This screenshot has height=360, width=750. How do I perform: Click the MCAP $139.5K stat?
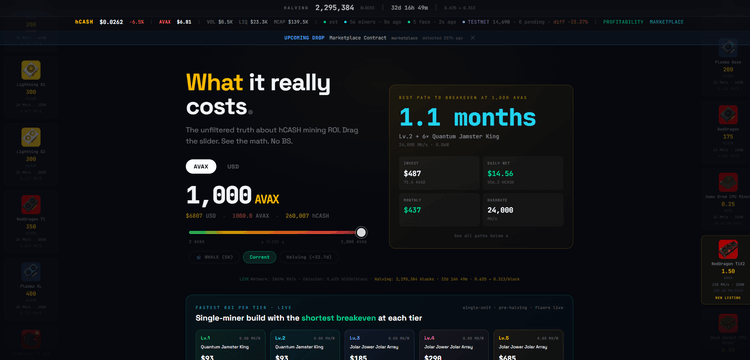point(291,22)
